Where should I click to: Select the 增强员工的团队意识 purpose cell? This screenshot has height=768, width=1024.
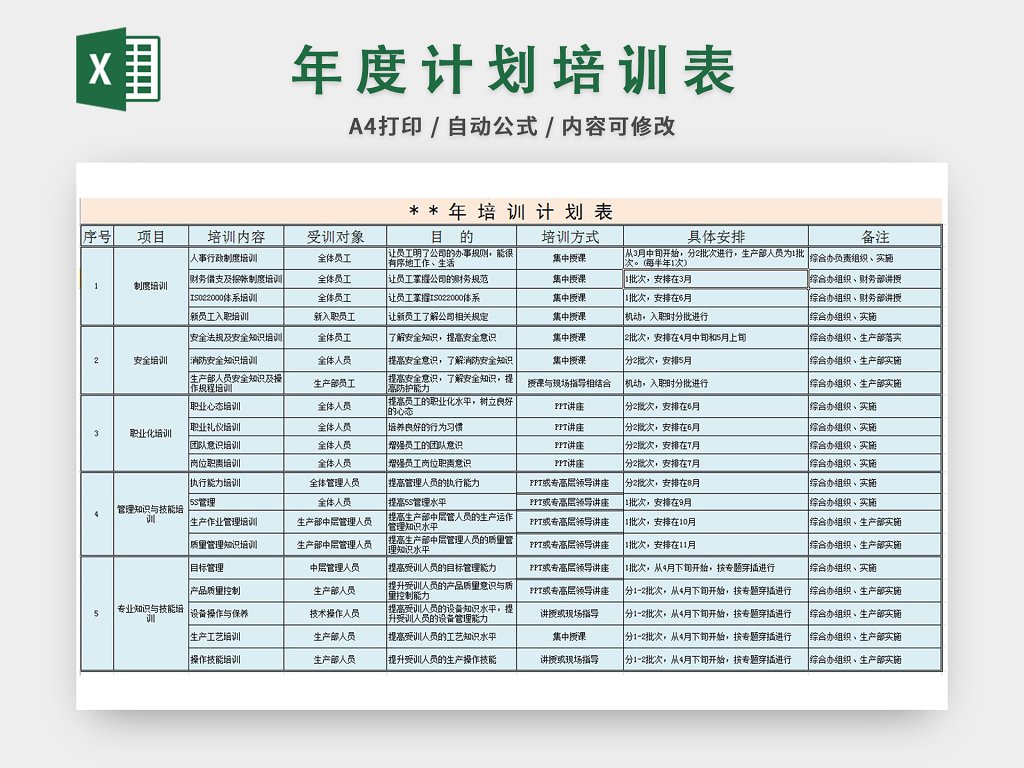[x=451, y=445]
